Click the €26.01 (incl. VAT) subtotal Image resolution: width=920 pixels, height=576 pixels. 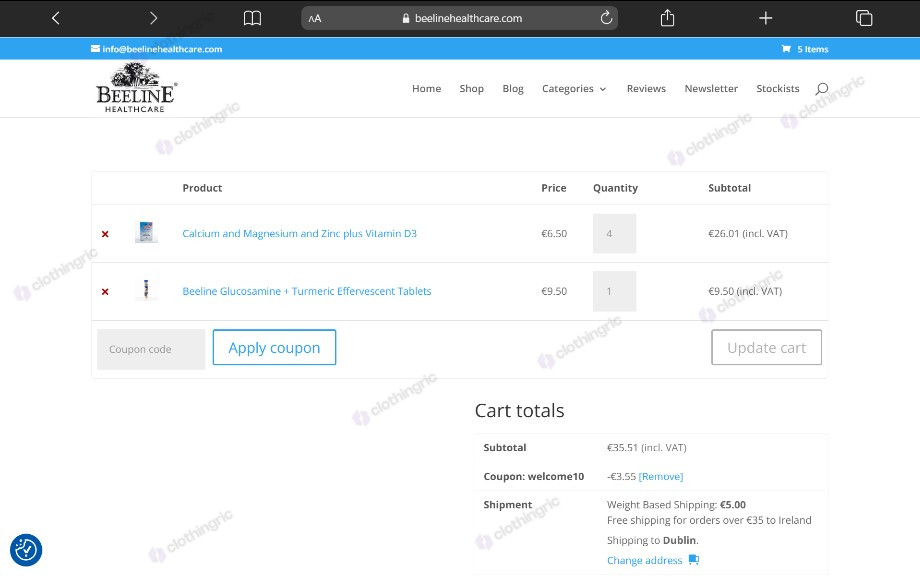click(748, 233)
